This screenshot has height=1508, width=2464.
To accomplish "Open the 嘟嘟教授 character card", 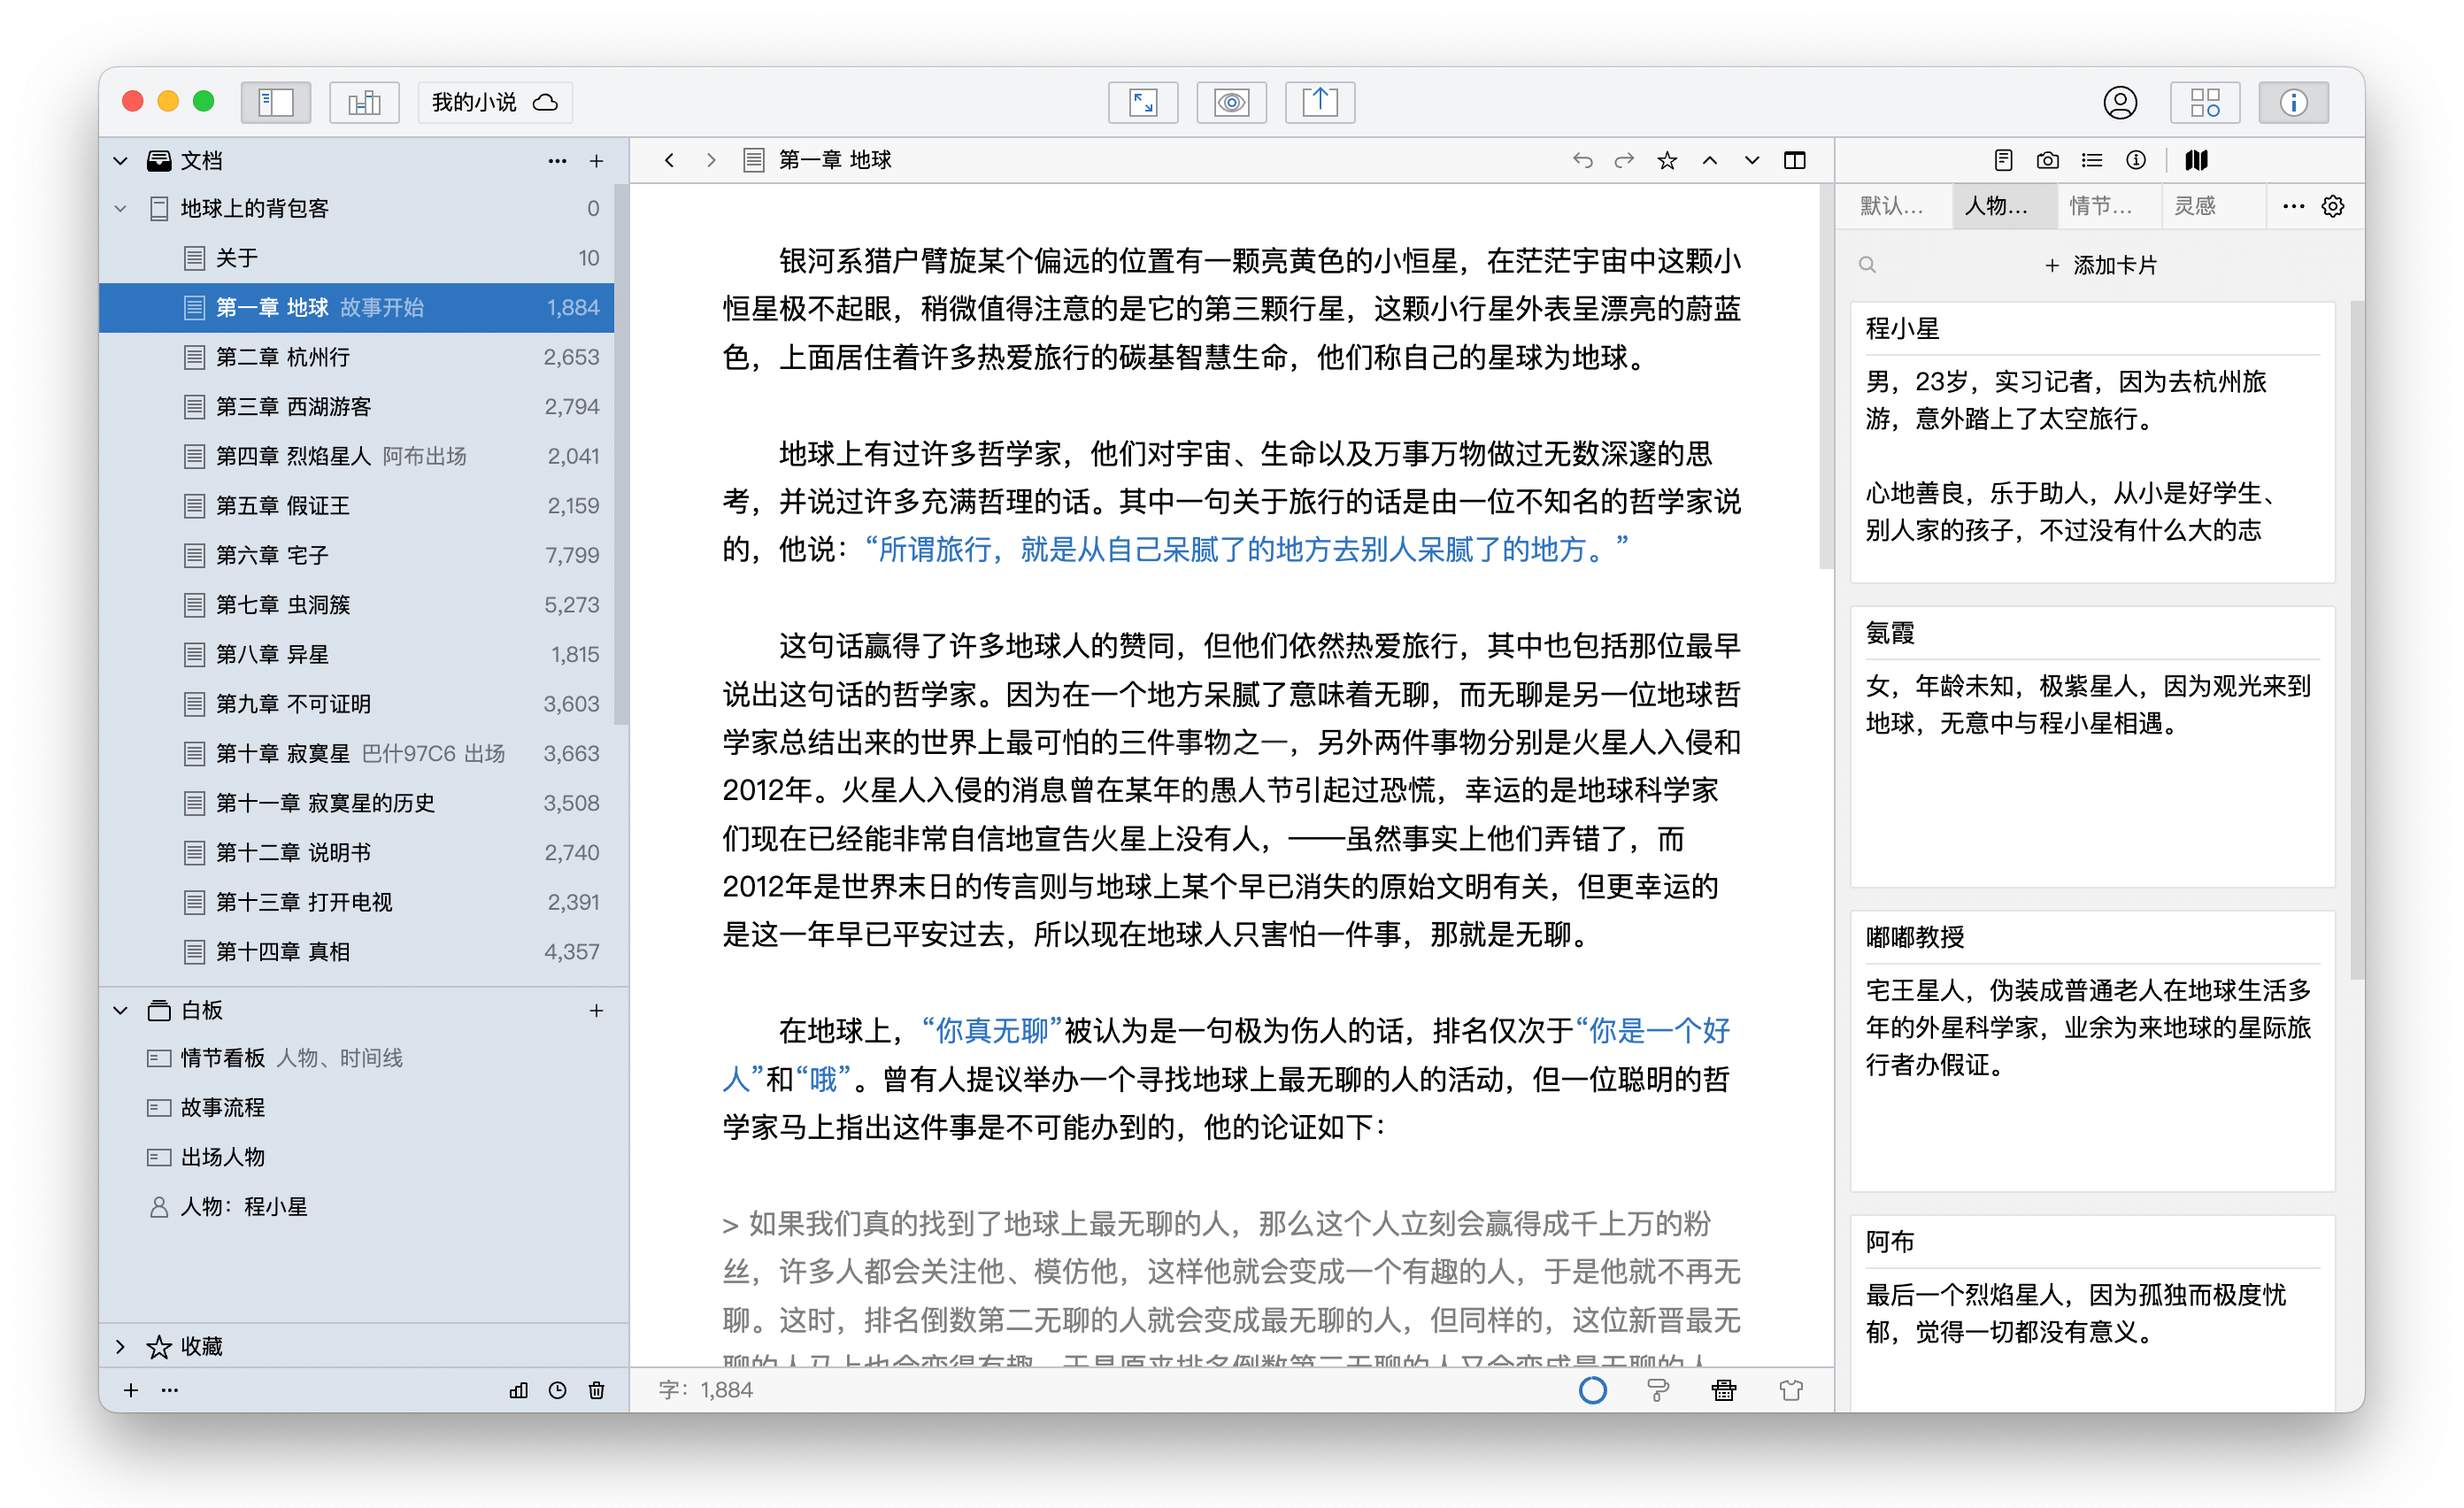I will point(2091,1050).
